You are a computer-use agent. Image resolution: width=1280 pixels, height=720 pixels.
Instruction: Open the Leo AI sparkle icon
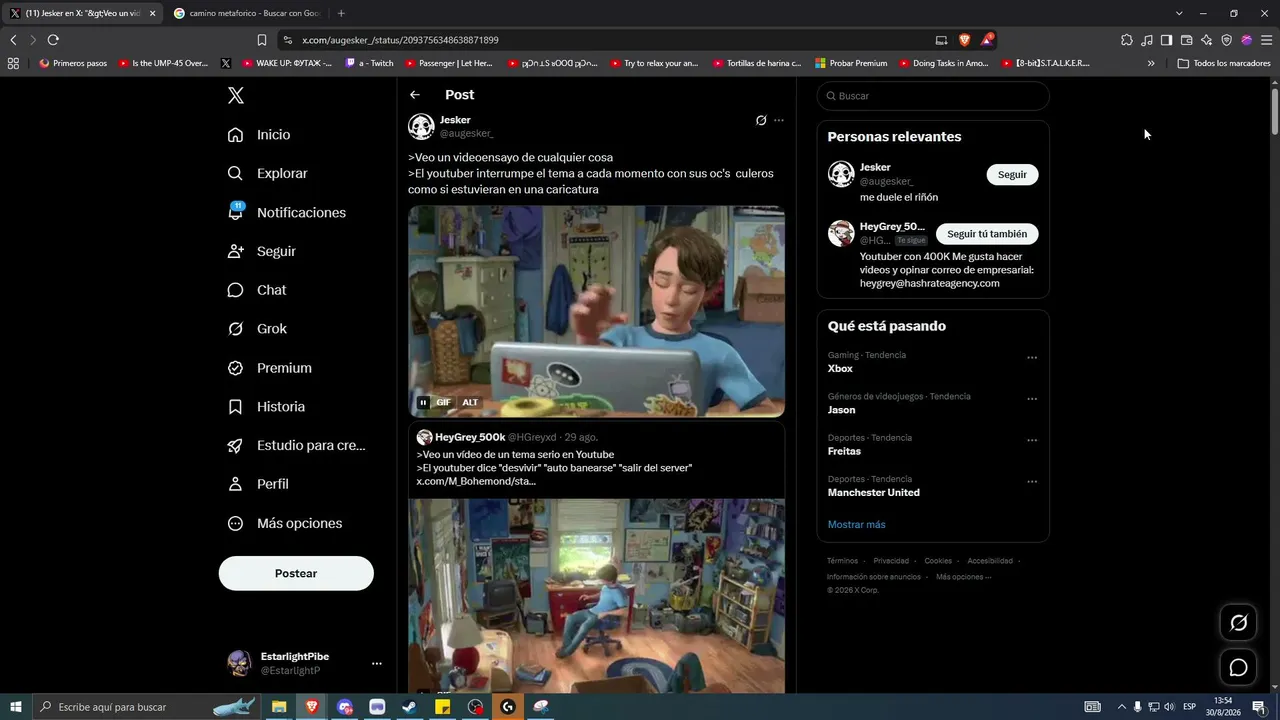click(x=1207, y=40)
